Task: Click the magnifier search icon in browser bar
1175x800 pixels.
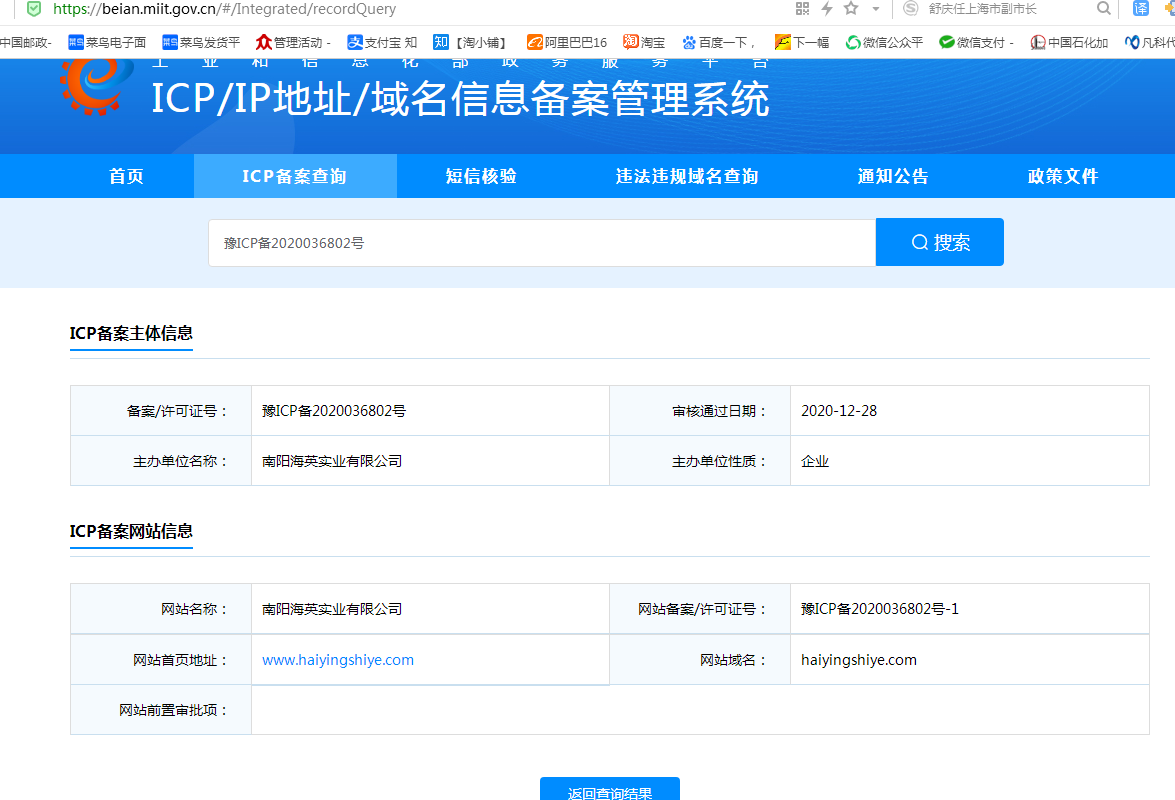Action: click(1103, 8)
